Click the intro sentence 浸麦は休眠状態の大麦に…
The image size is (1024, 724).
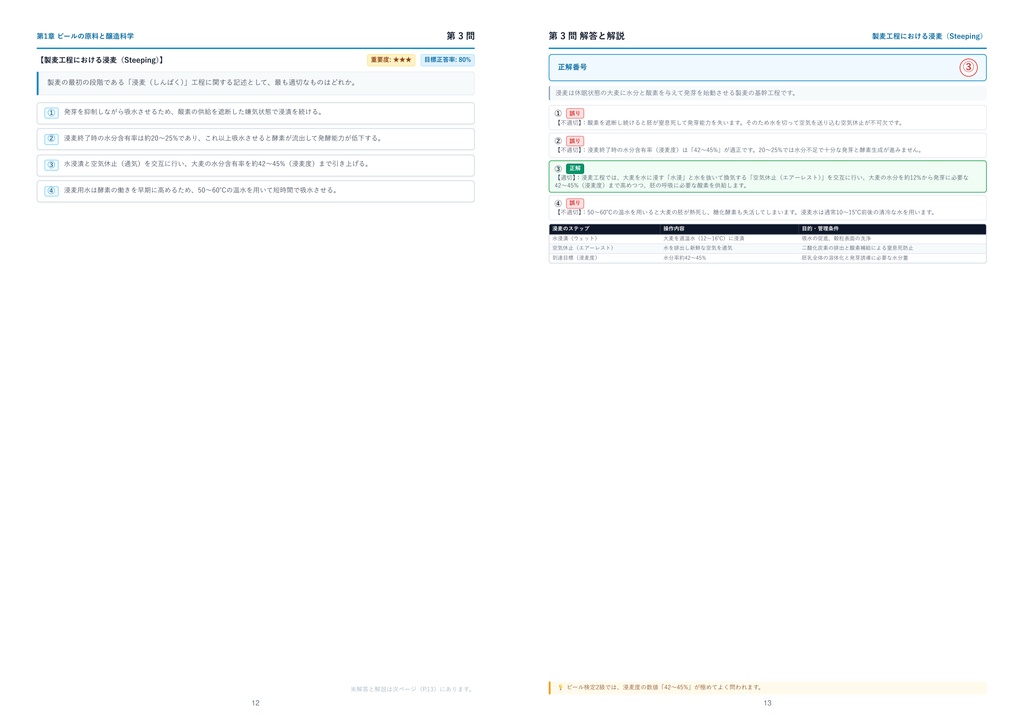pyautogui.click(x=676, y=93)
